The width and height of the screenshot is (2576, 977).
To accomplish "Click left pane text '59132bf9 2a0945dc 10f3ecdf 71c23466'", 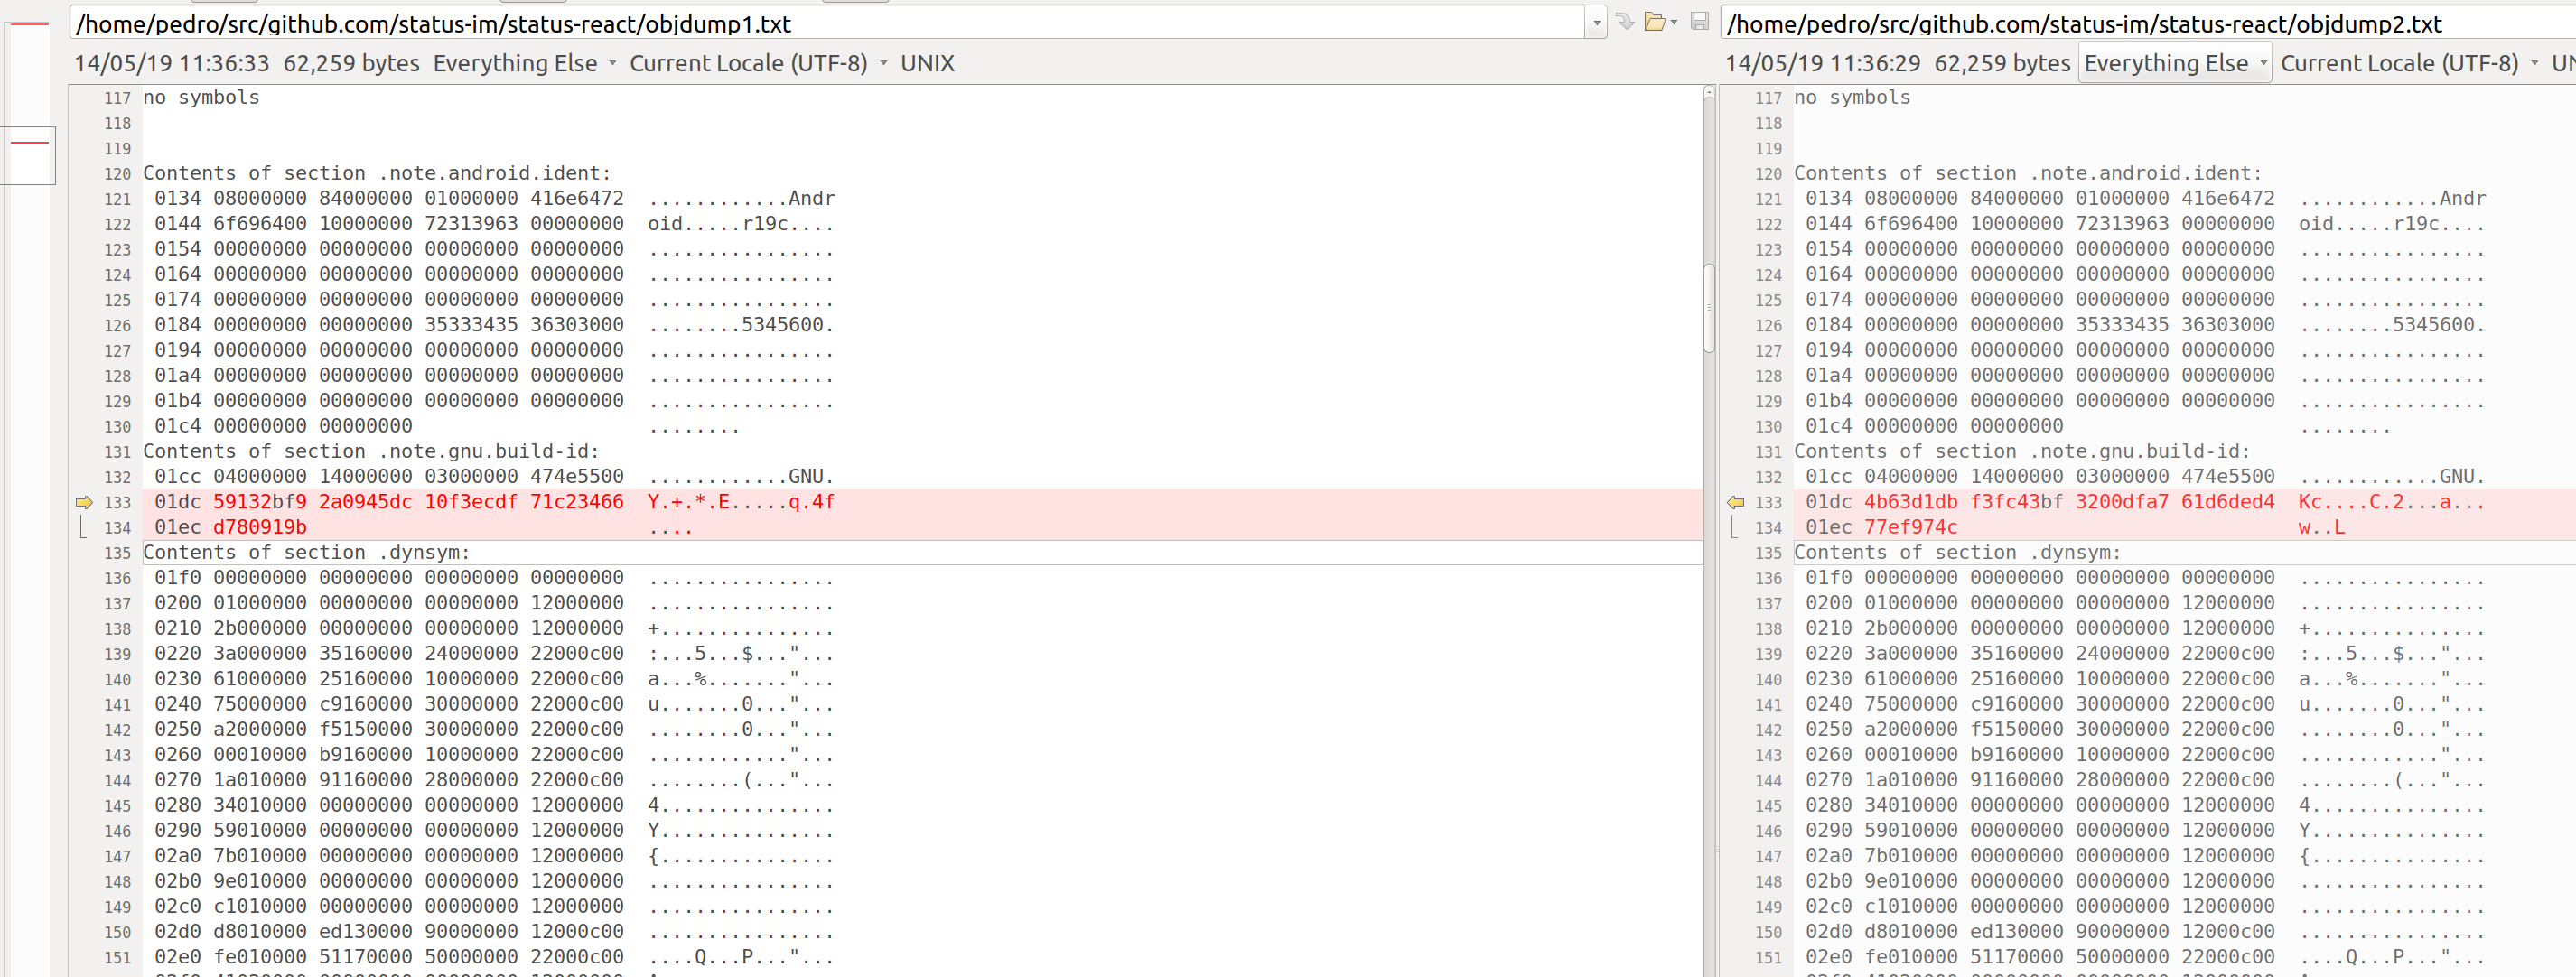I will click(x=418, y=502).
